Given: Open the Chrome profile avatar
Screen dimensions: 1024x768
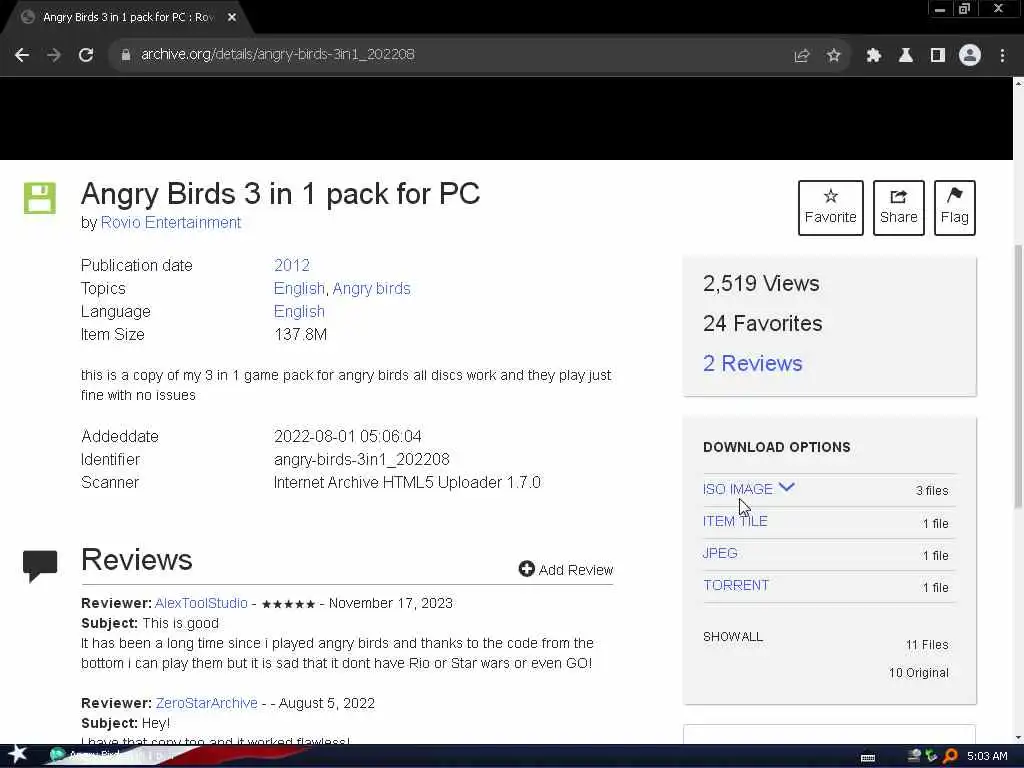Looking at the screenshot, I should click(x=970, y=56).
